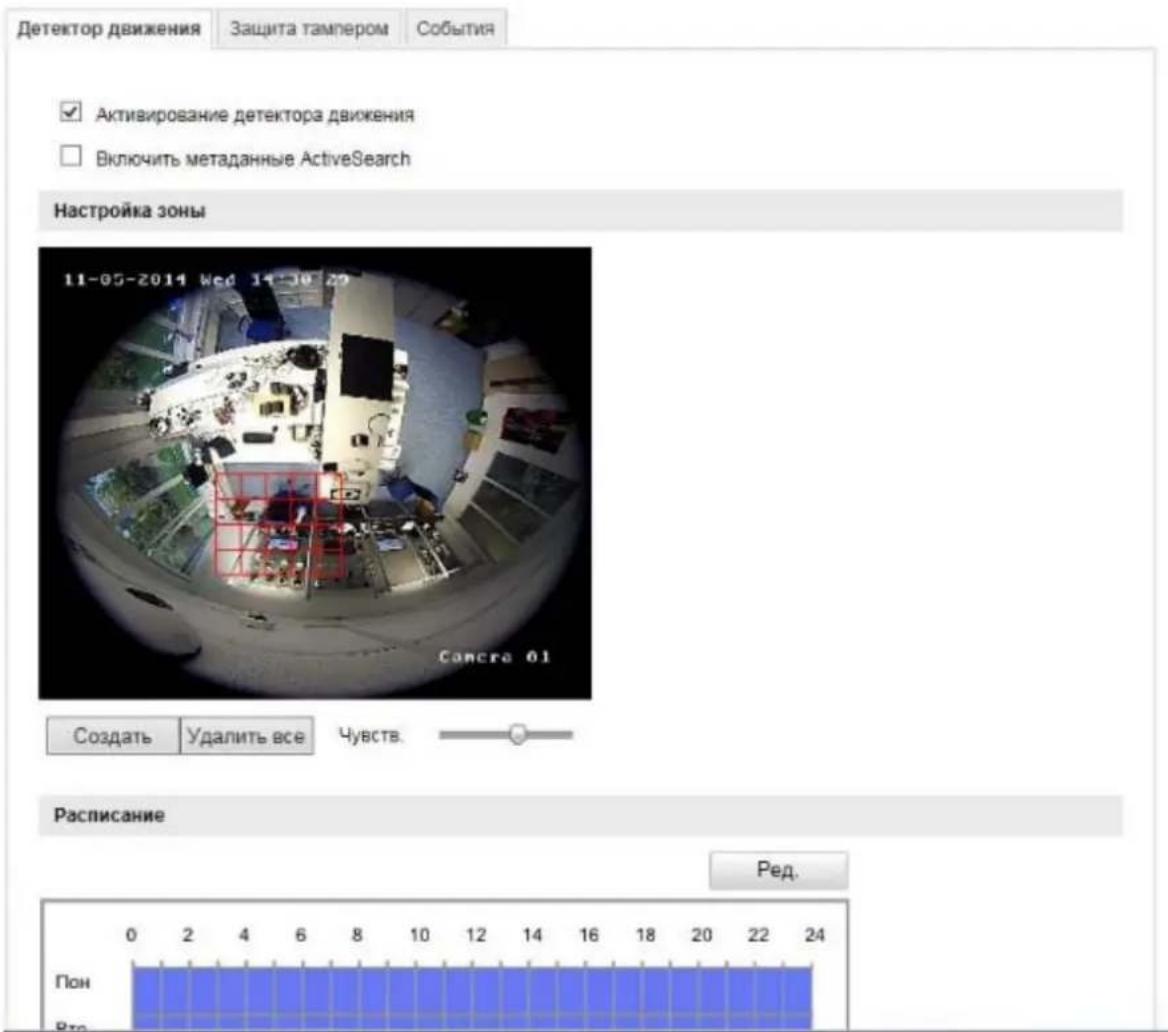Screen dimensions: 1168x1032
Task: Click the camera timestamp overlay in preview
Action: (x=206, y=279)
